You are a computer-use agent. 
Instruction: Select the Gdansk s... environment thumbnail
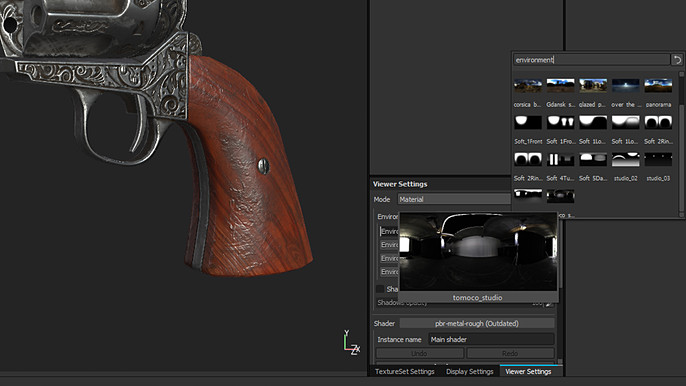pyautogui.click(x=560, y=85)
